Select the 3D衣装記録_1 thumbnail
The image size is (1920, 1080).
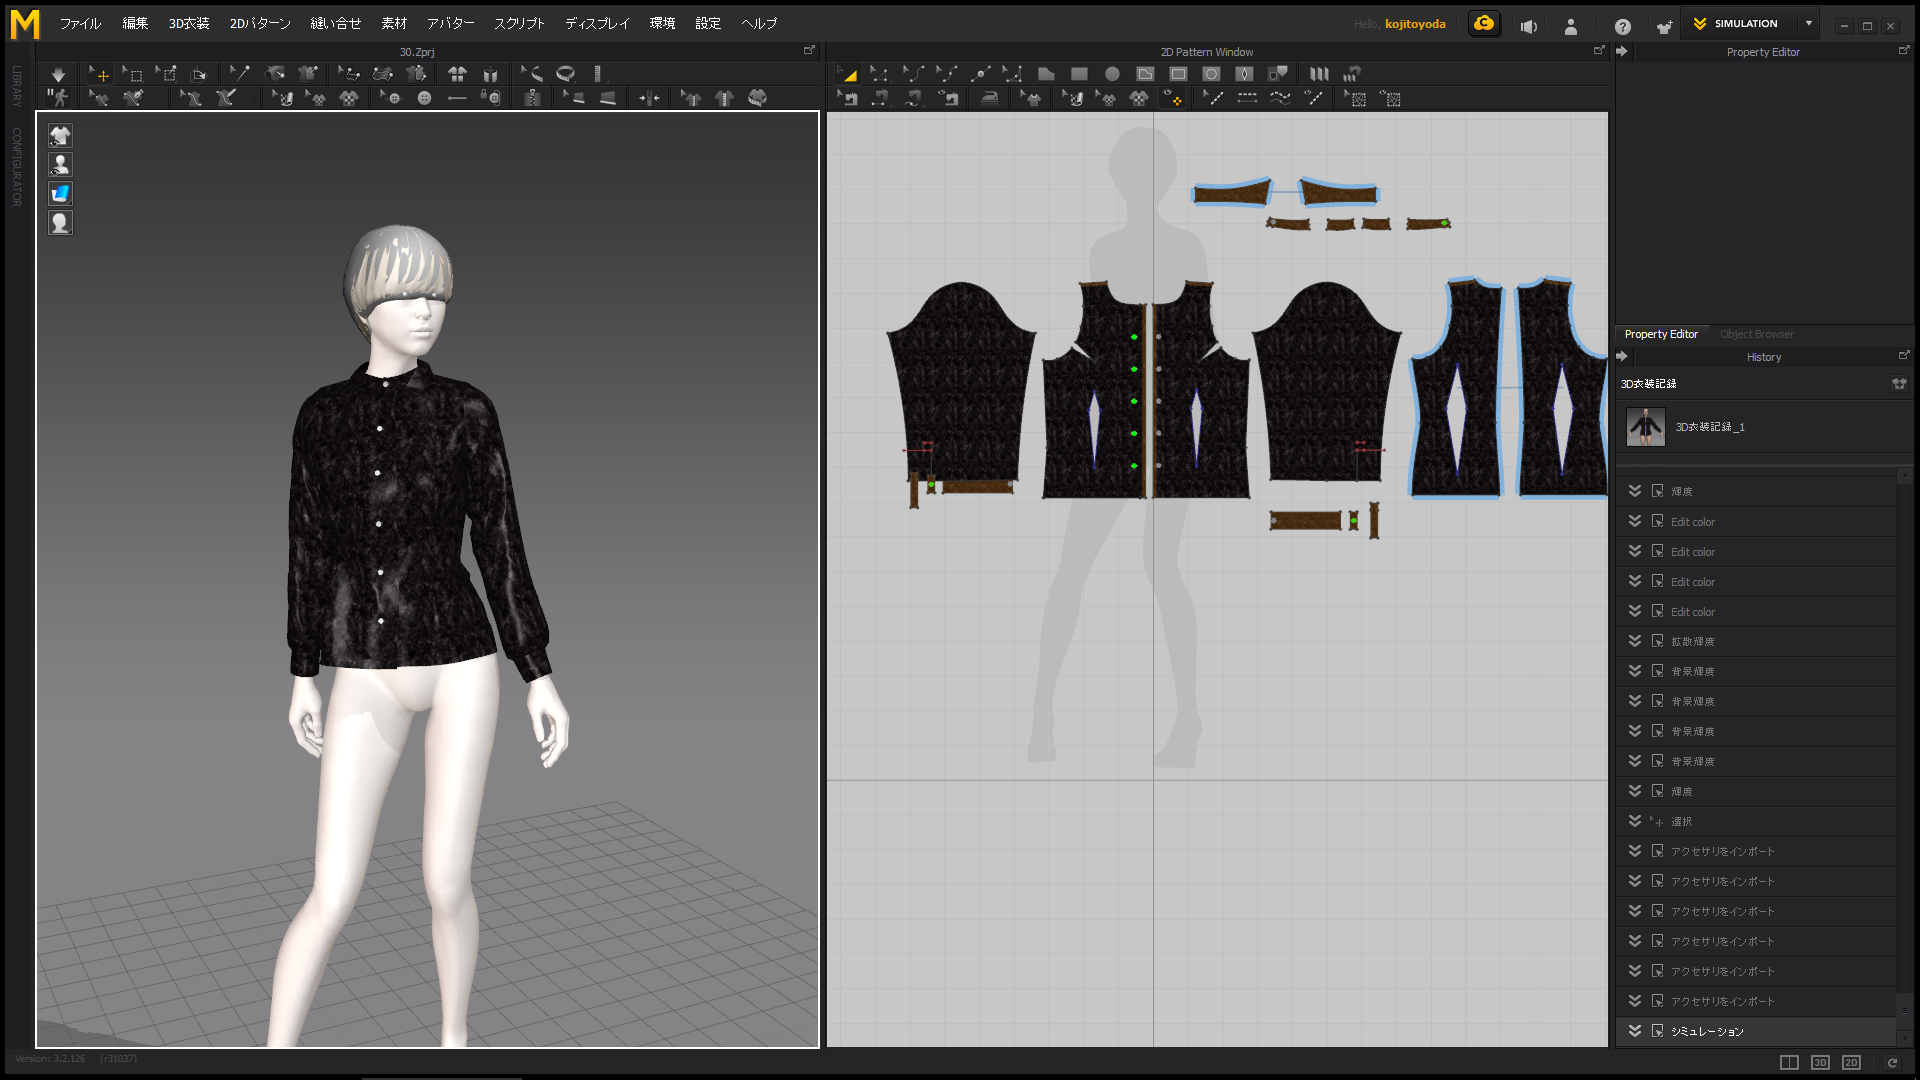click(x=1645, y=427)
